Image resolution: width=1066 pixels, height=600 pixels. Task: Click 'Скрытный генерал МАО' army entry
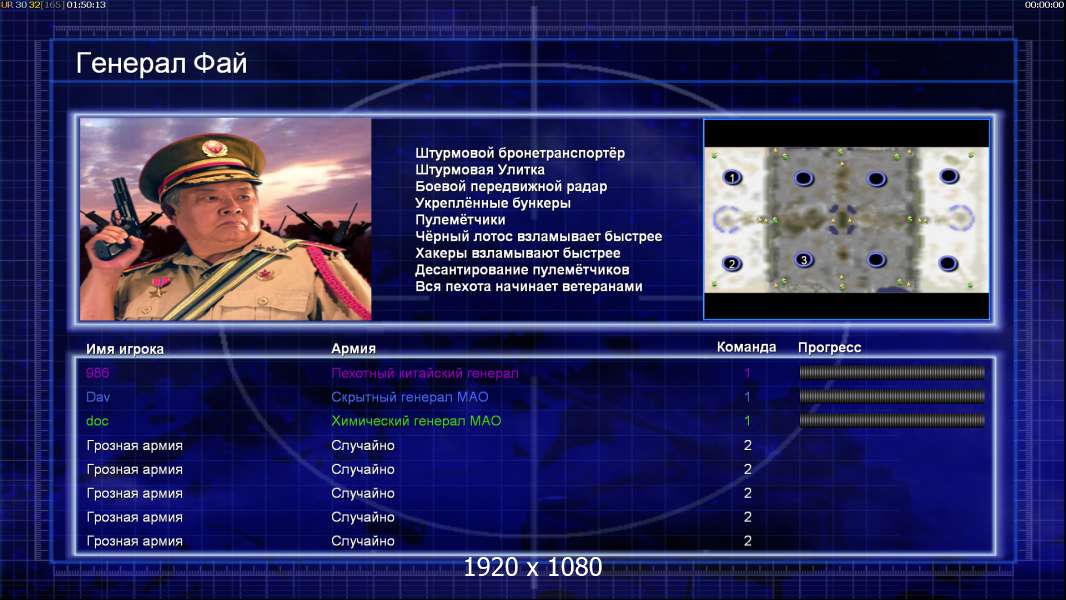[410, 397]
